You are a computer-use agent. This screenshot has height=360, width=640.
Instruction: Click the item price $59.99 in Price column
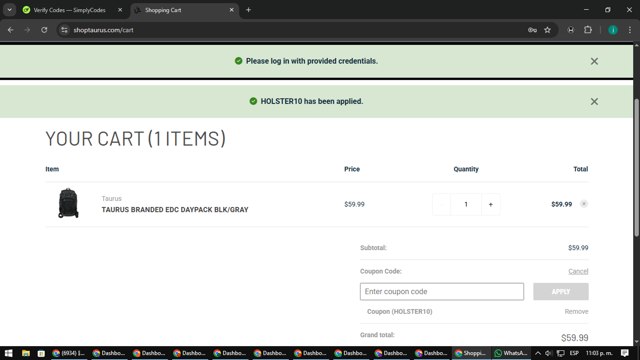point(354,204)
